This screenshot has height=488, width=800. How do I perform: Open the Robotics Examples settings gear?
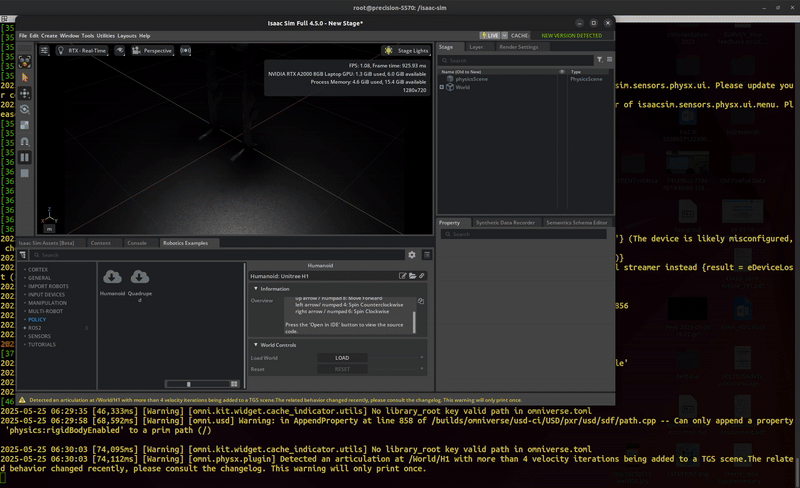411,255
